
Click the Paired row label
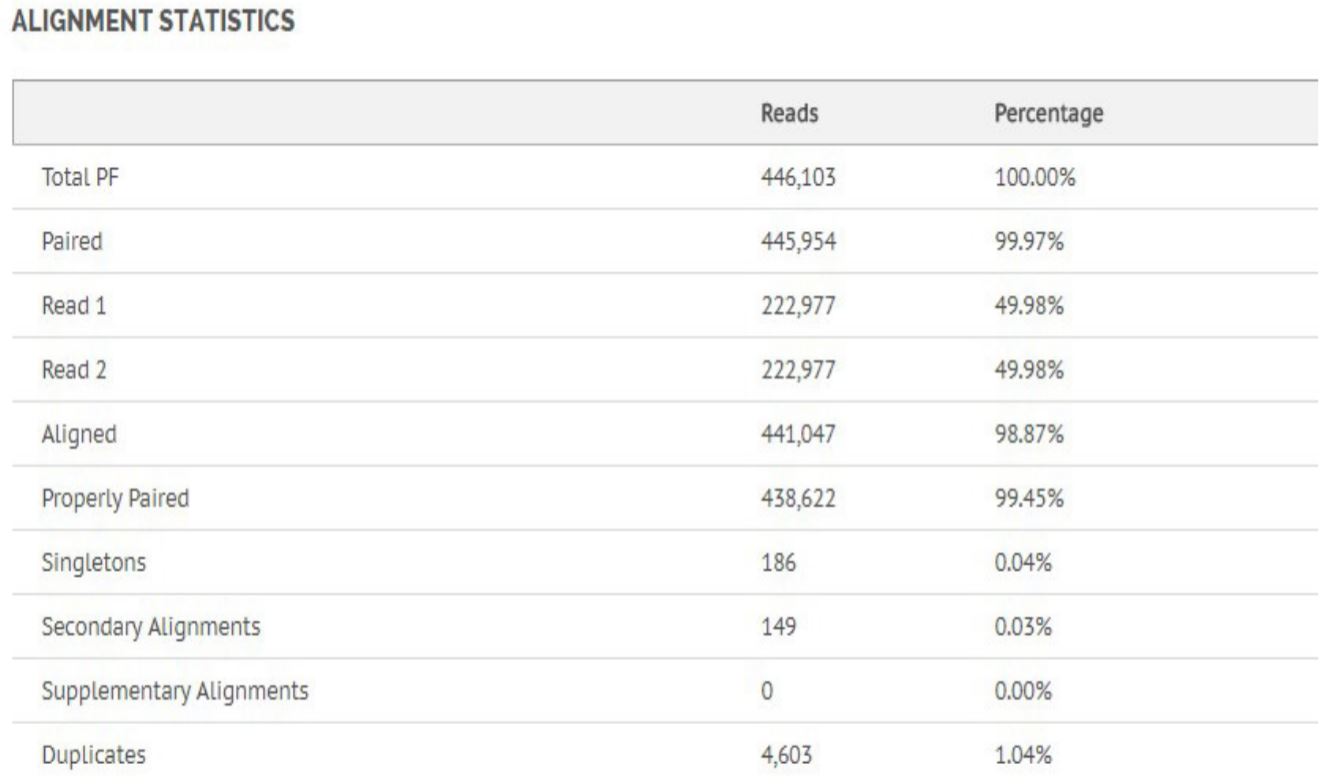[x=71, y=242]
